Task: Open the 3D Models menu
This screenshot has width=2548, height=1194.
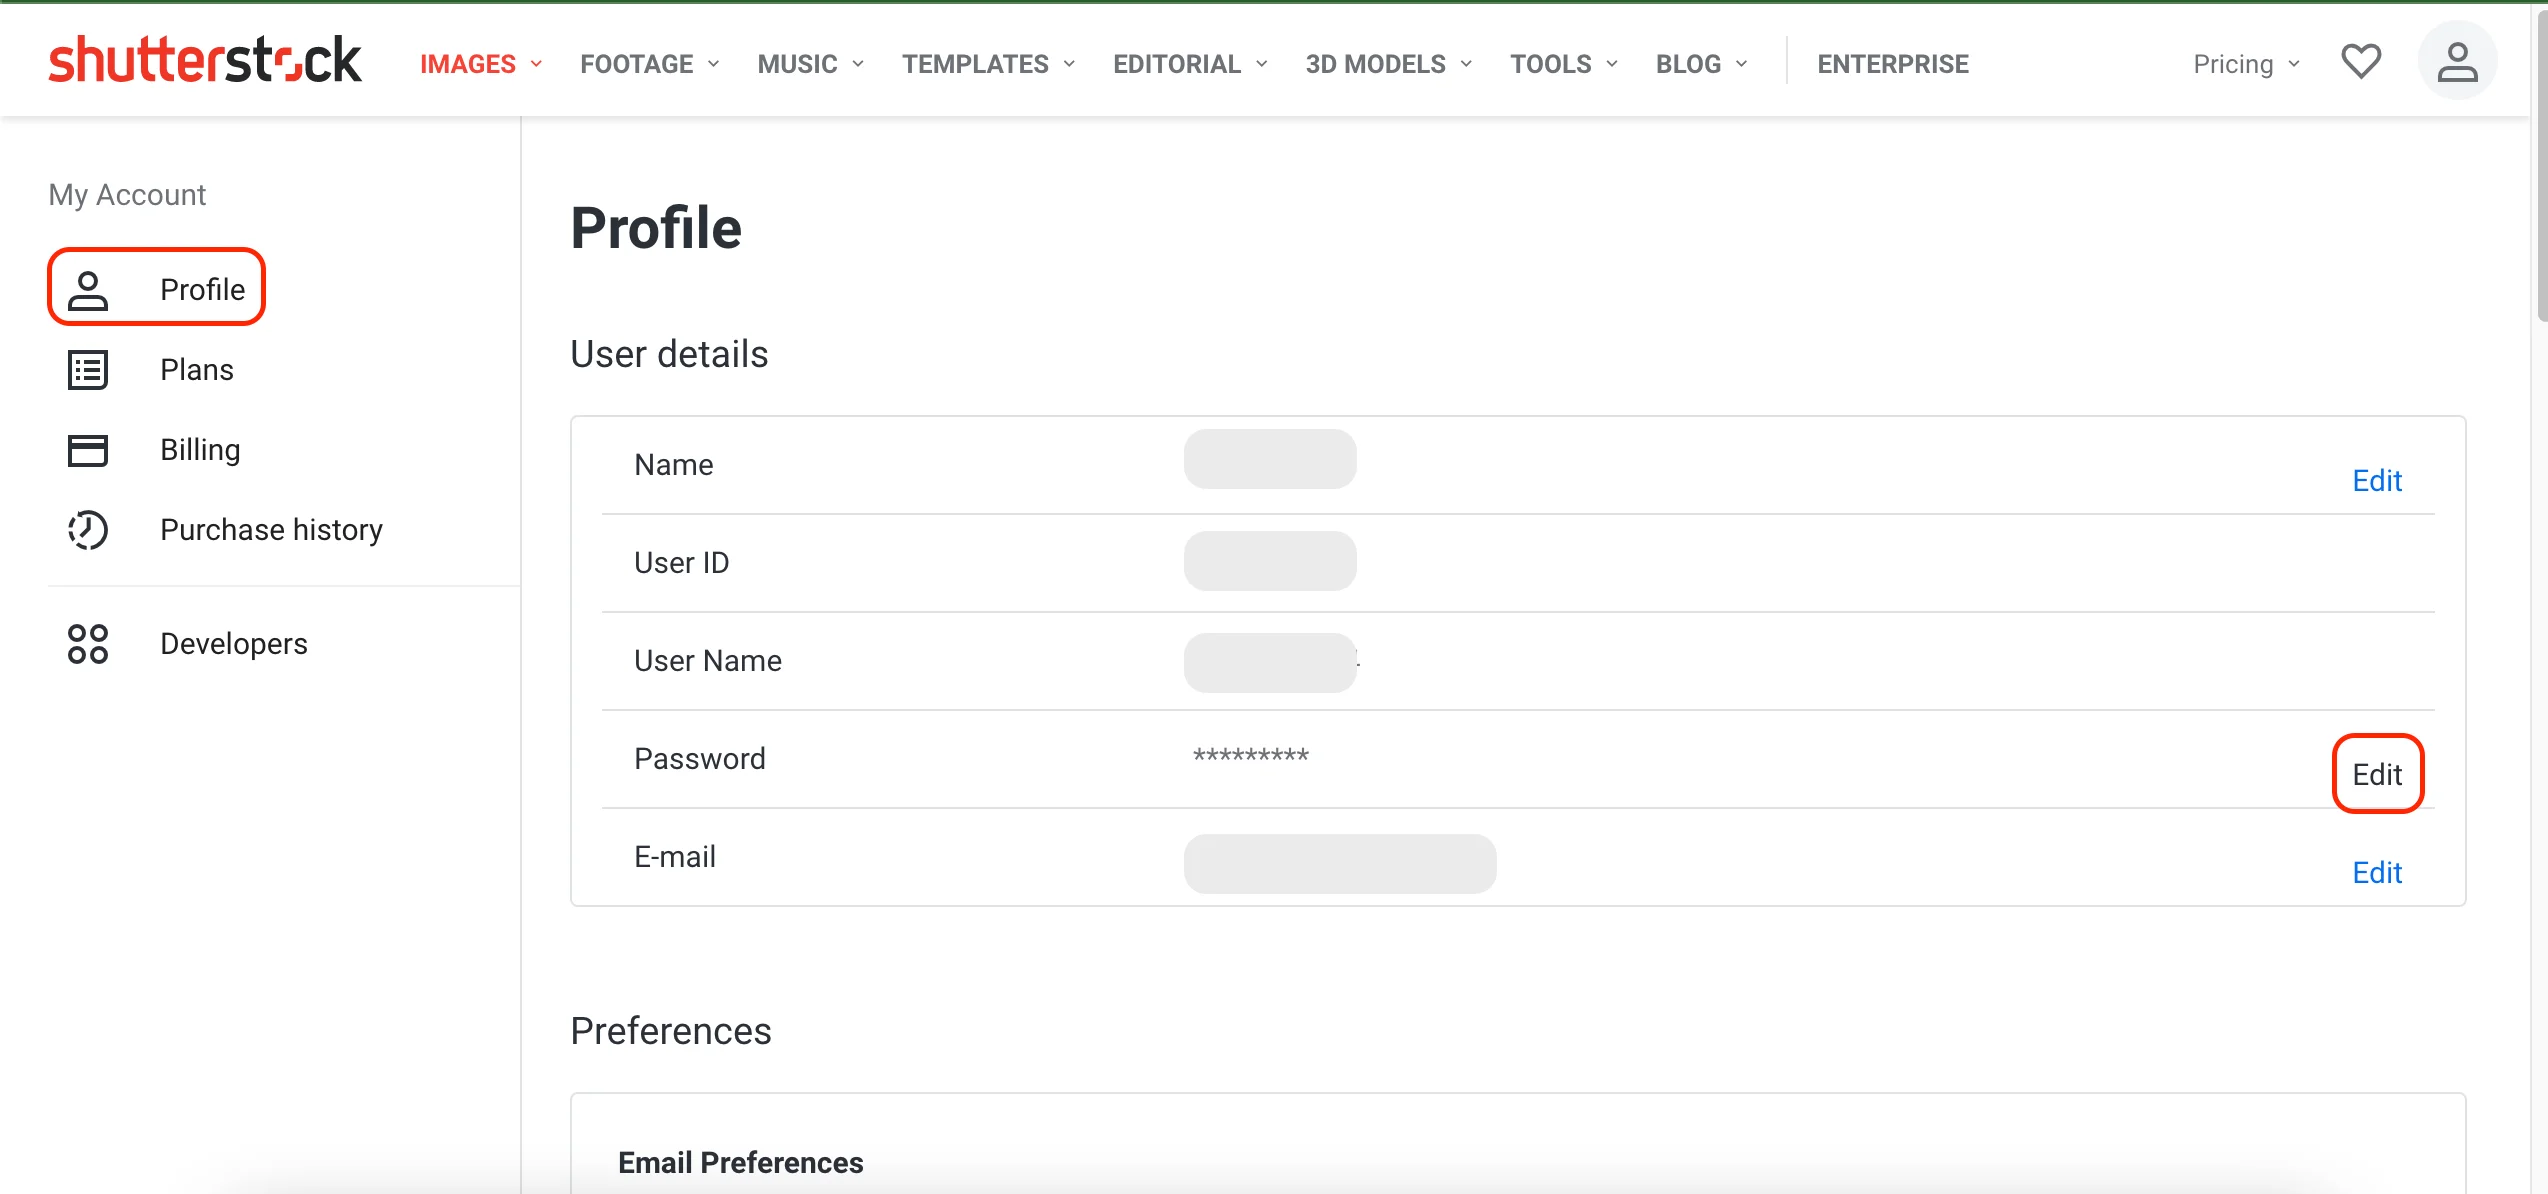Action: [1388, 64]
